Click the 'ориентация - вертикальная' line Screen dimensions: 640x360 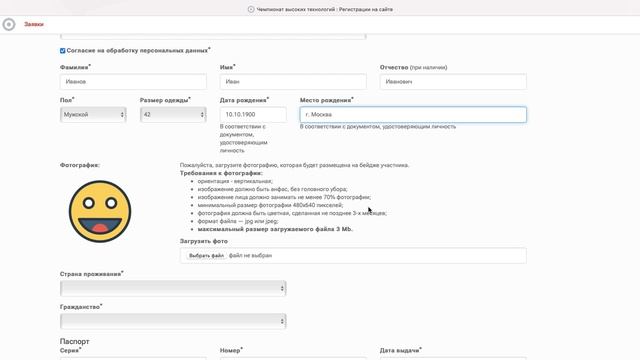(x=235, y=181)
